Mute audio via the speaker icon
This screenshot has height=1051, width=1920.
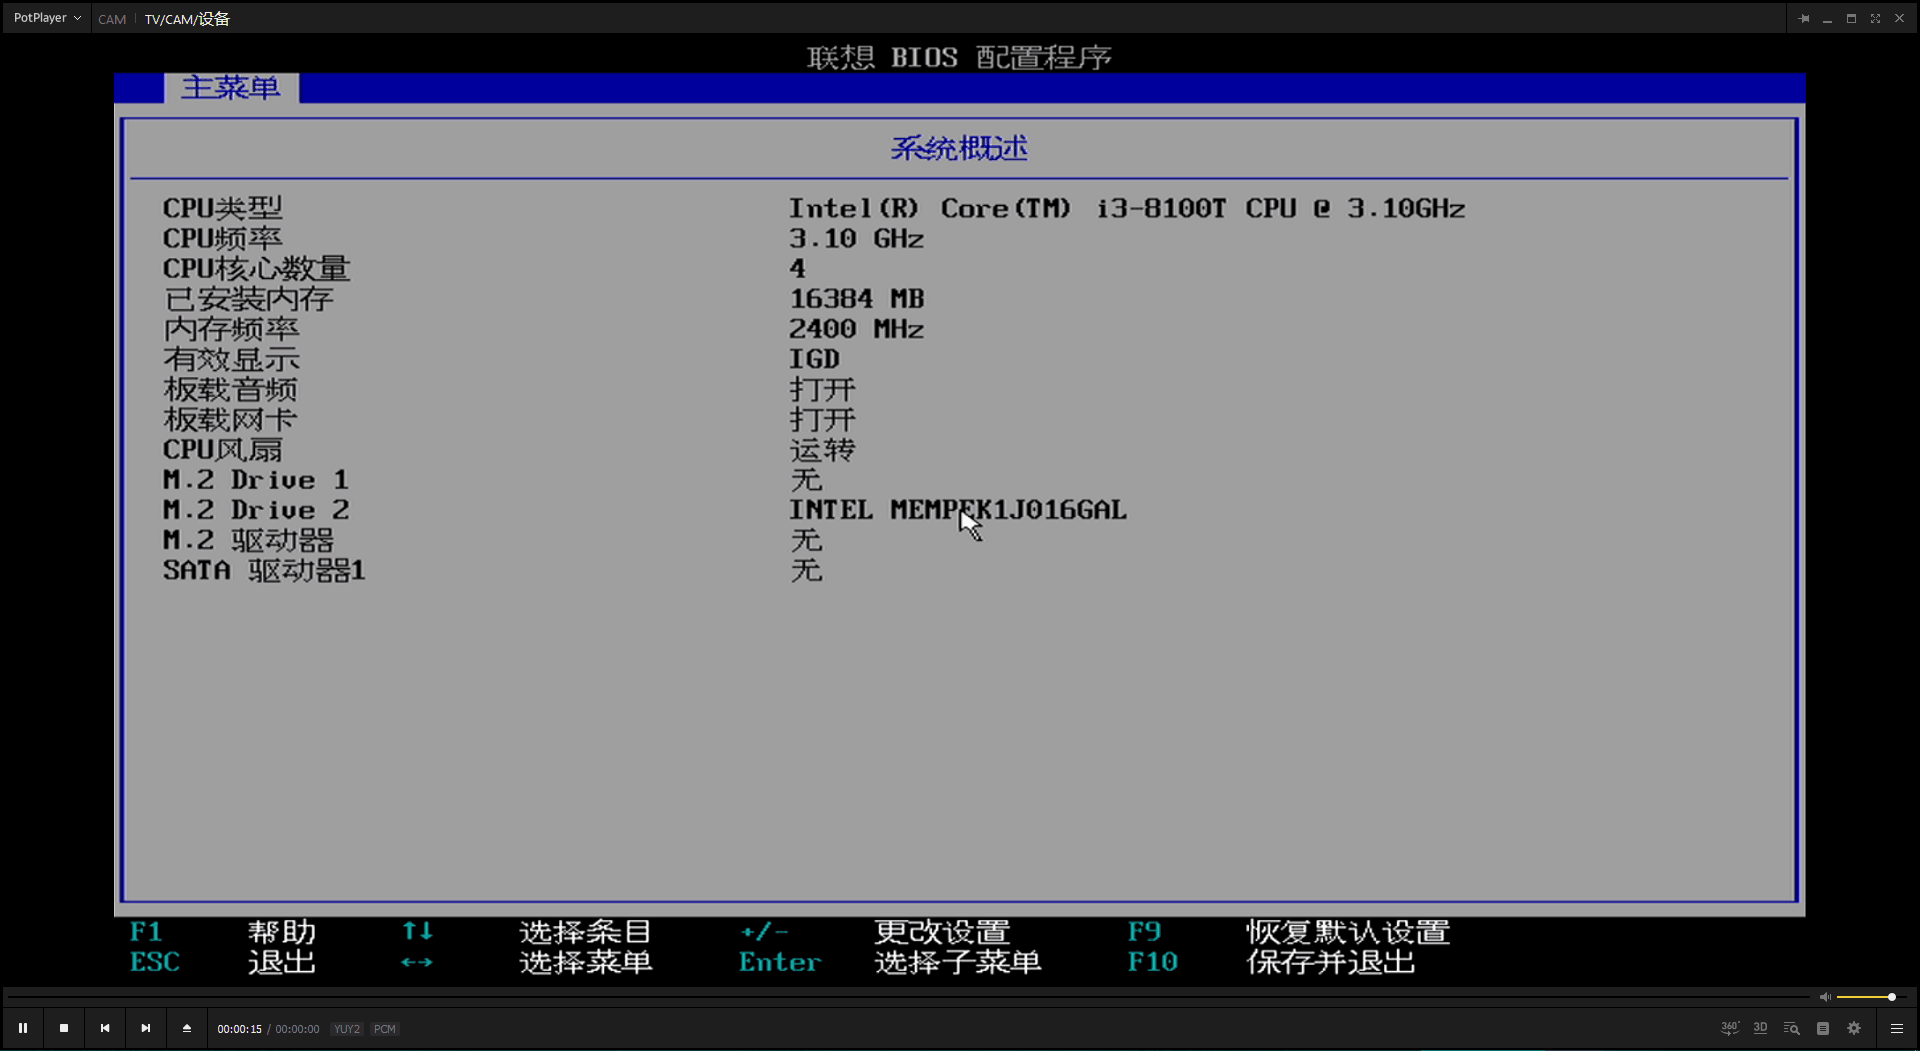click(1825, 997)
